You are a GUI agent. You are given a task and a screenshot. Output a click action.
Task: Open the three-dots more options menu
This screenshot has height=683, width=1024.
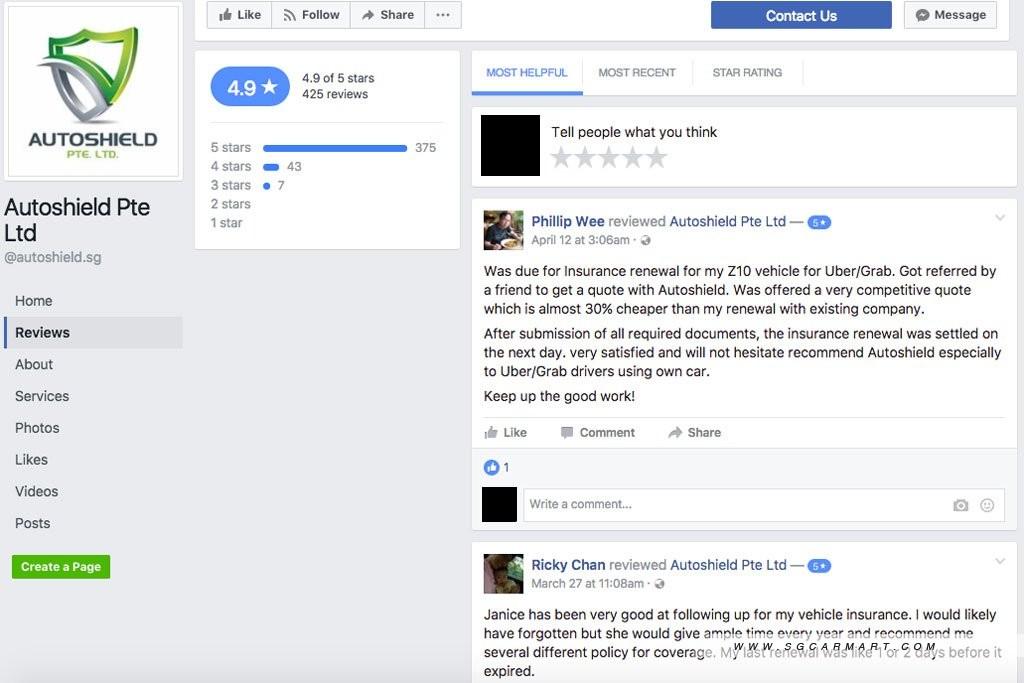point(443,14)
